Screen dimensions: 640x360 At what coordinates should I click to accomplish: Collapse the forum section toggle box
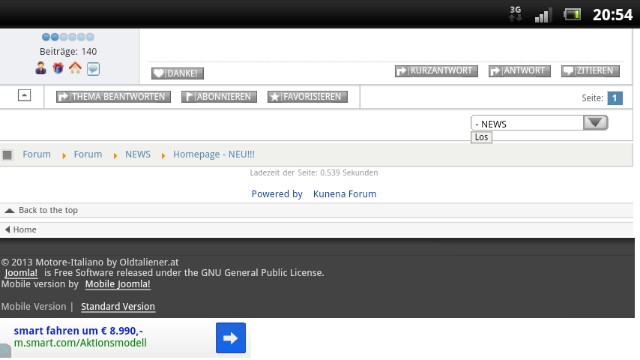[24, 95]
